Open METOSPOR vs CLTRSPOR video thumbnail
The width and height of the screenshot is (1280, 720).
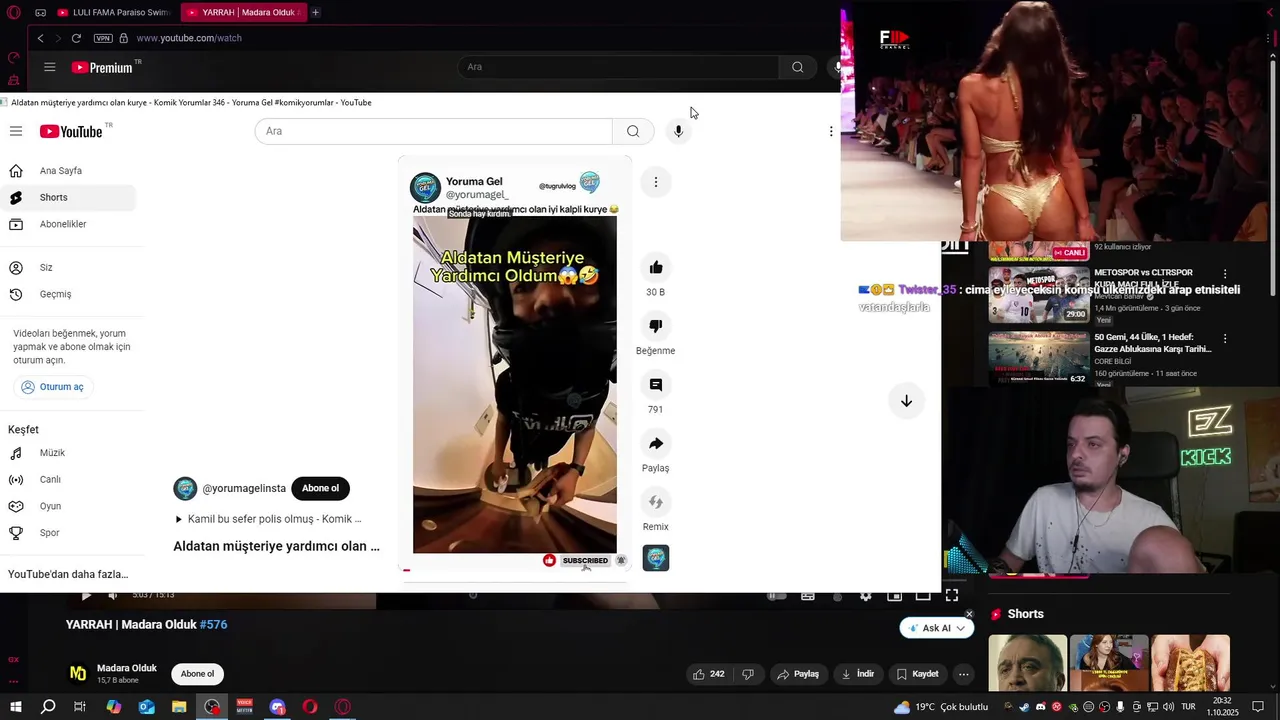tap(1038, 294)
